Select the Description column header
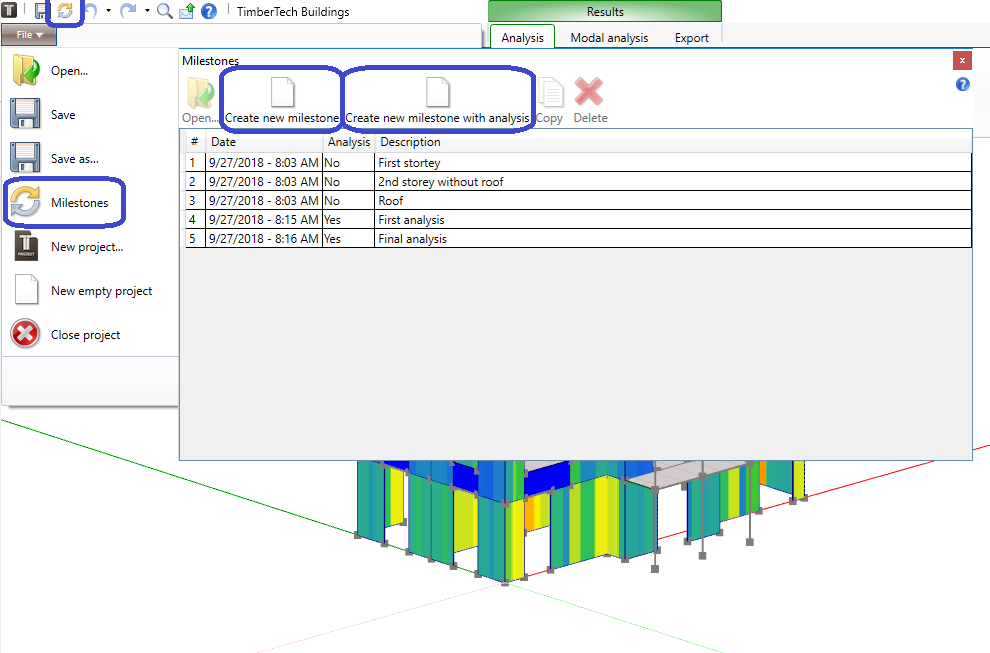This screenshot has width=990, height=653. point(673,142)
